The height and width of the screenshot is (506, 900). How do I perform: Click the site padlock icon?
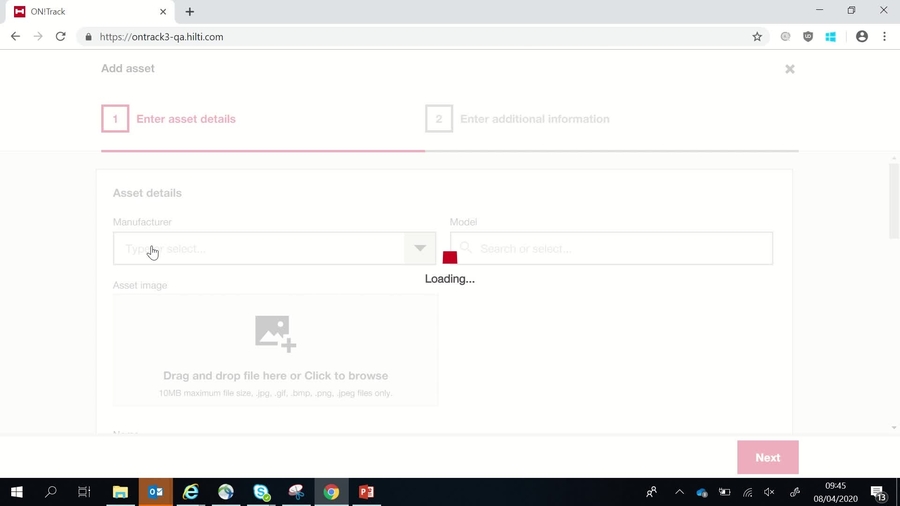[88, 37]
